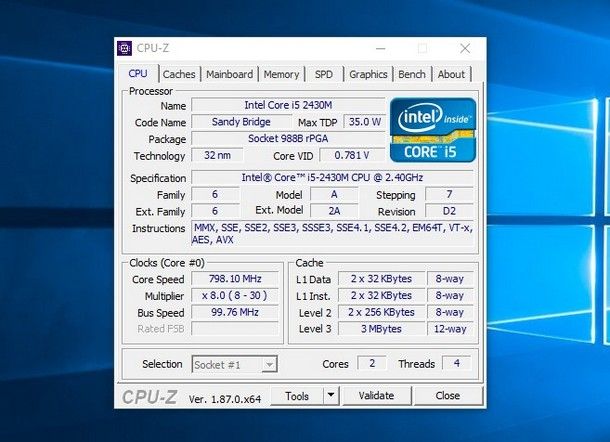The width and height of the screenshot is (610, 442).
Task: Switch to the Mainboard tab
Action: click(x=230, y=74)
